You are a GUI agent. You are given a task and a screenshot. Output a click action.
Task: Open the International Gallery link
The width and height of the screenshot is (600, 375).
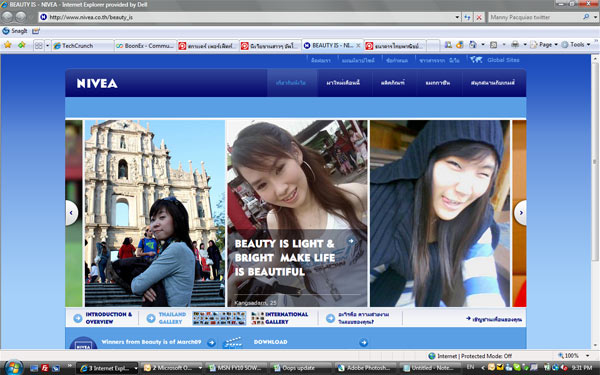(x=287, y=318)
